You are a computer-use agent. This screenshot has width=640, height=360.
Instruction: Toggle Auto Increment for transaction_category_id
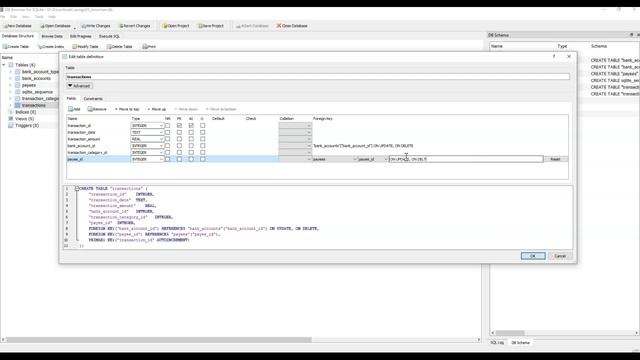click(x=191, y=152)
